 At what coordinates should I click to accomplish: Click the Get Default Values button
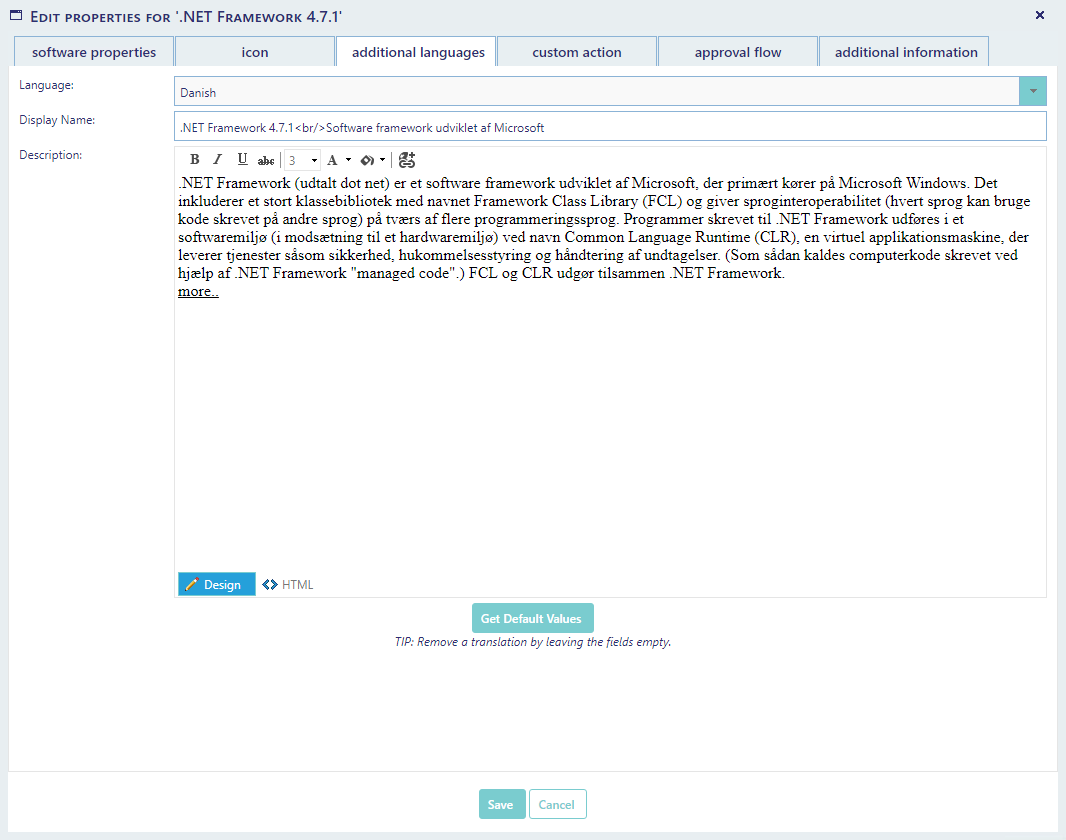533,618
